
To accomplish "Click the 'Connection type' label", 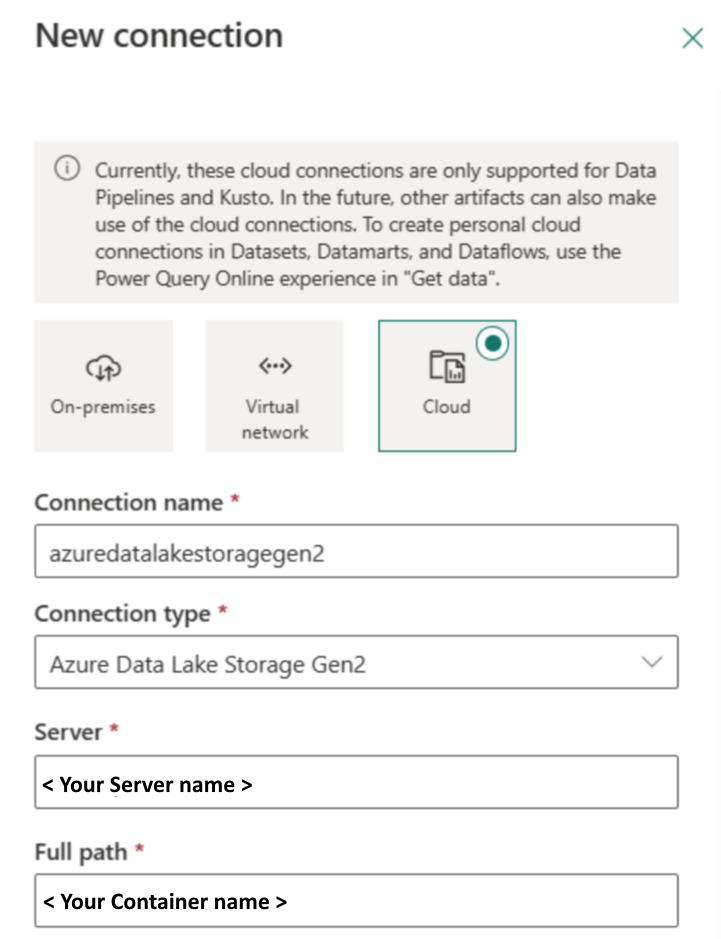I will pyautogui.click(x=123, y=614).
